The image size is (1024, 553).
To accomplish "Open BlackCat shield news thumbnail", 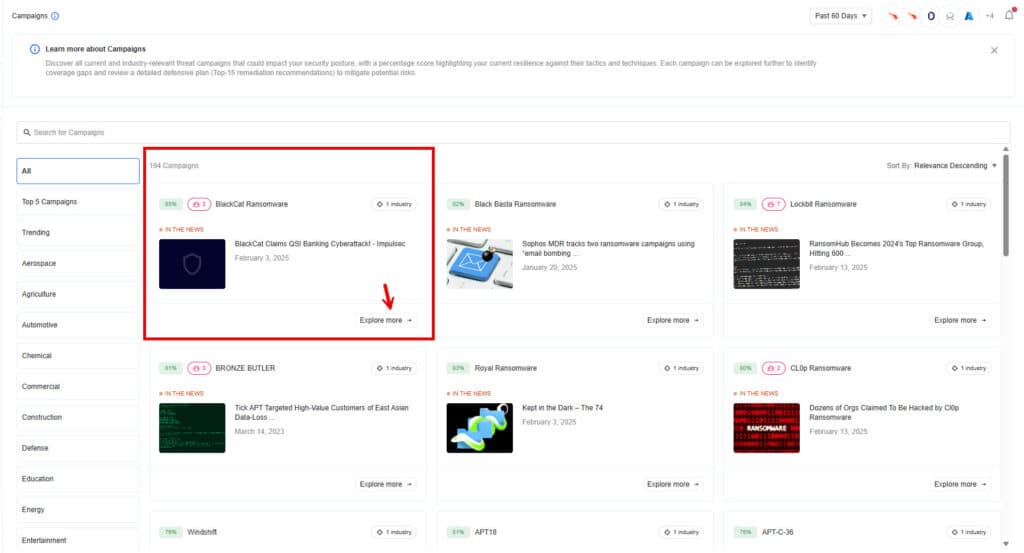I will click(192, 264).
